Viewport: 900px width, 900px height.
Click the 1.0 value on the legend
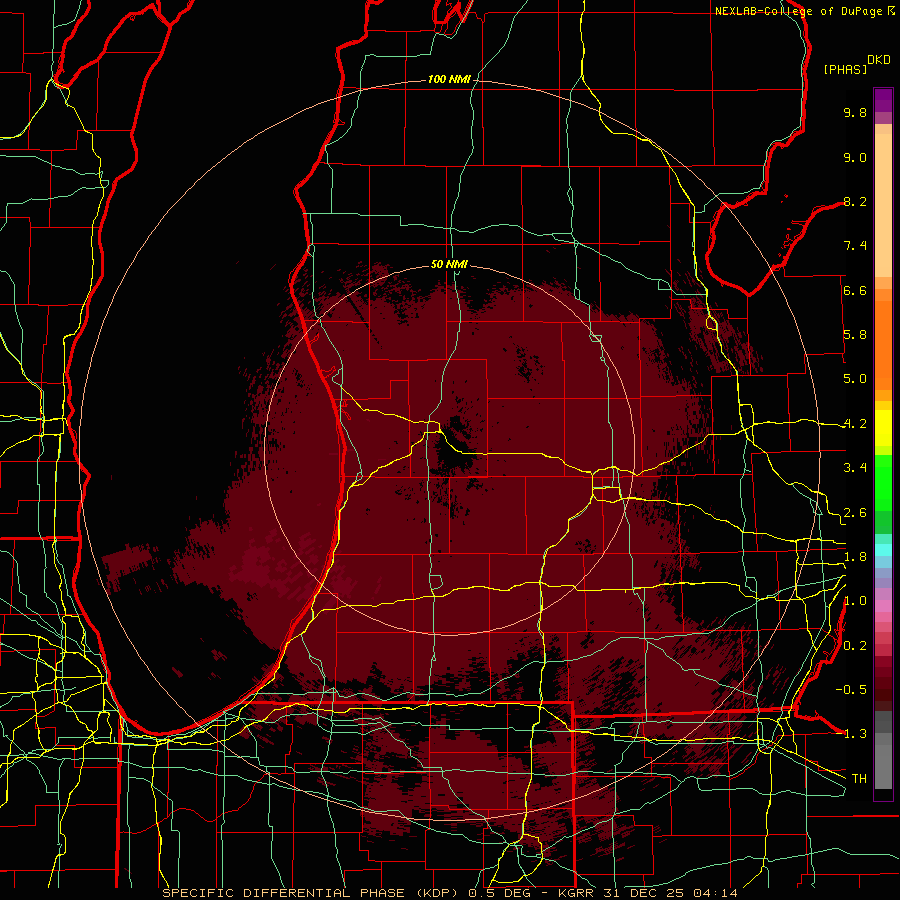855,601
